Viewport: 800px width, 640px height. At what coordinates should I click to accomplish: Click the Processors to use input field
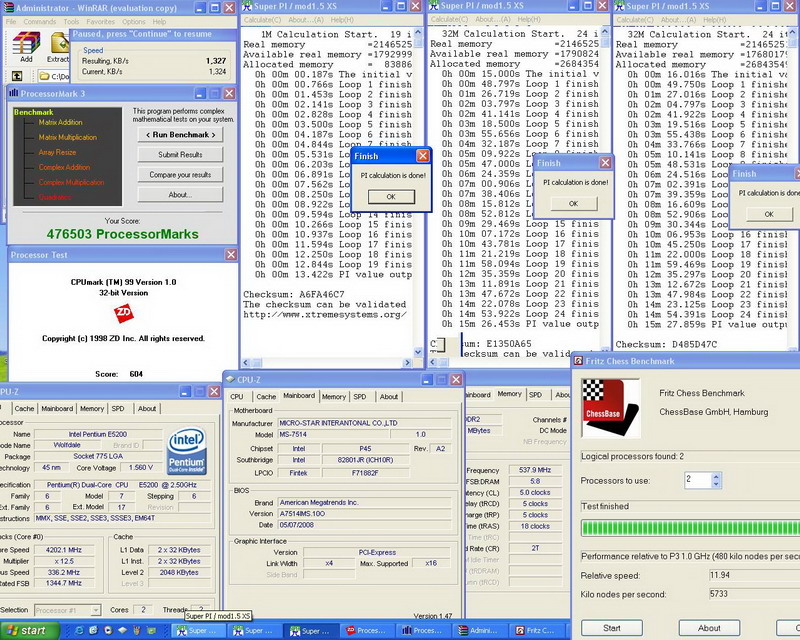tap(697, 480)
